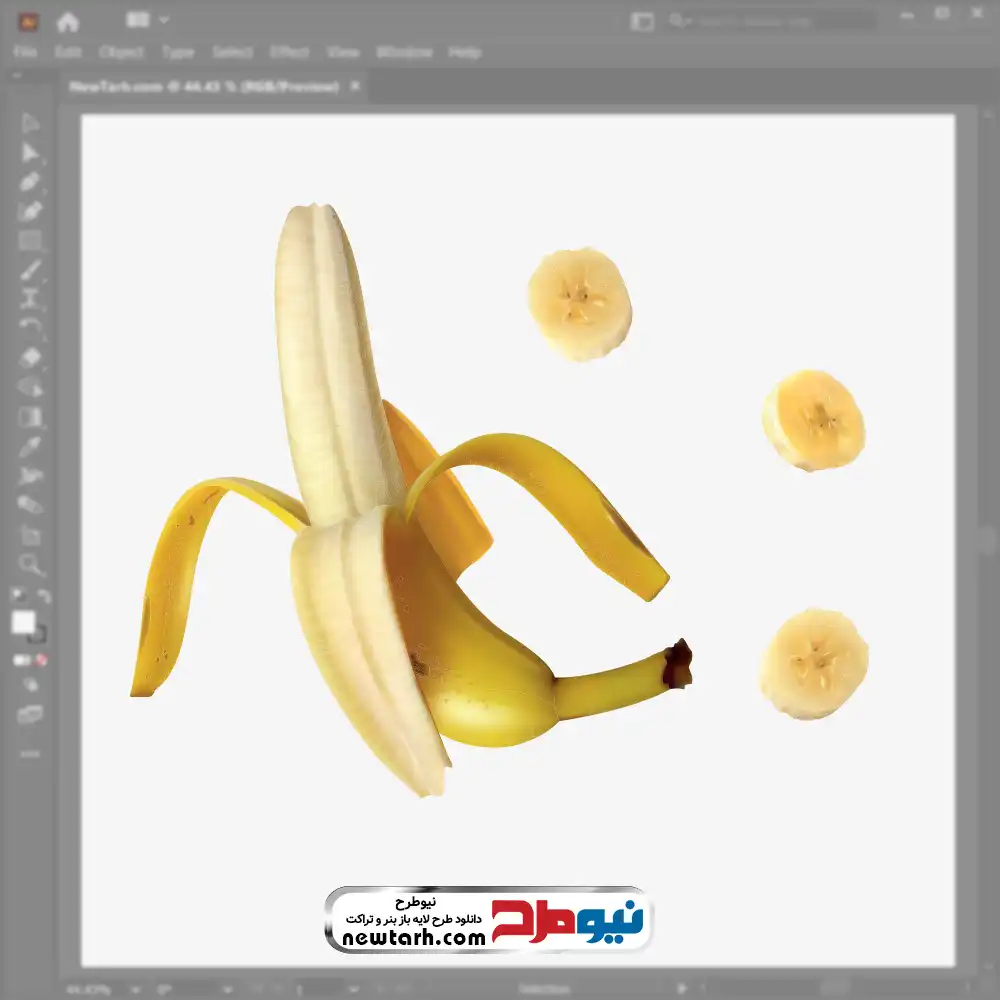
Task: Open the Effect menu
Action: (289, 52)
